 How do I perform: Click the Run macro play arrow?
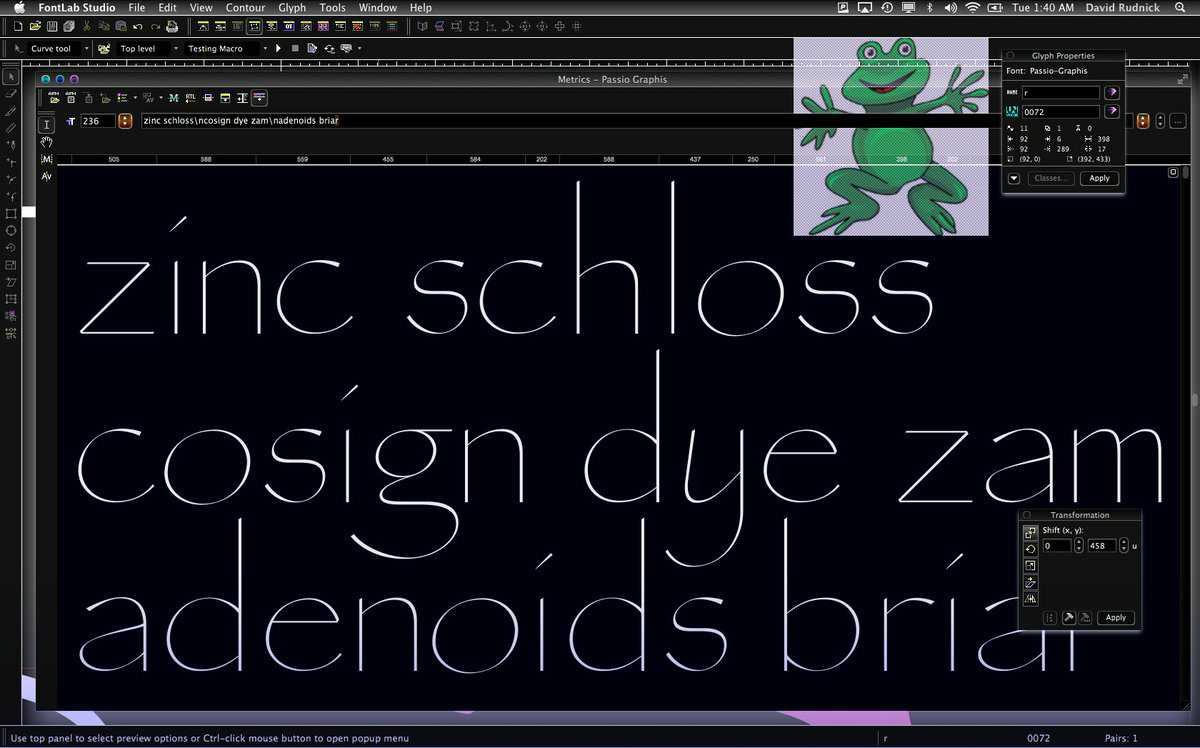(279, 48)
